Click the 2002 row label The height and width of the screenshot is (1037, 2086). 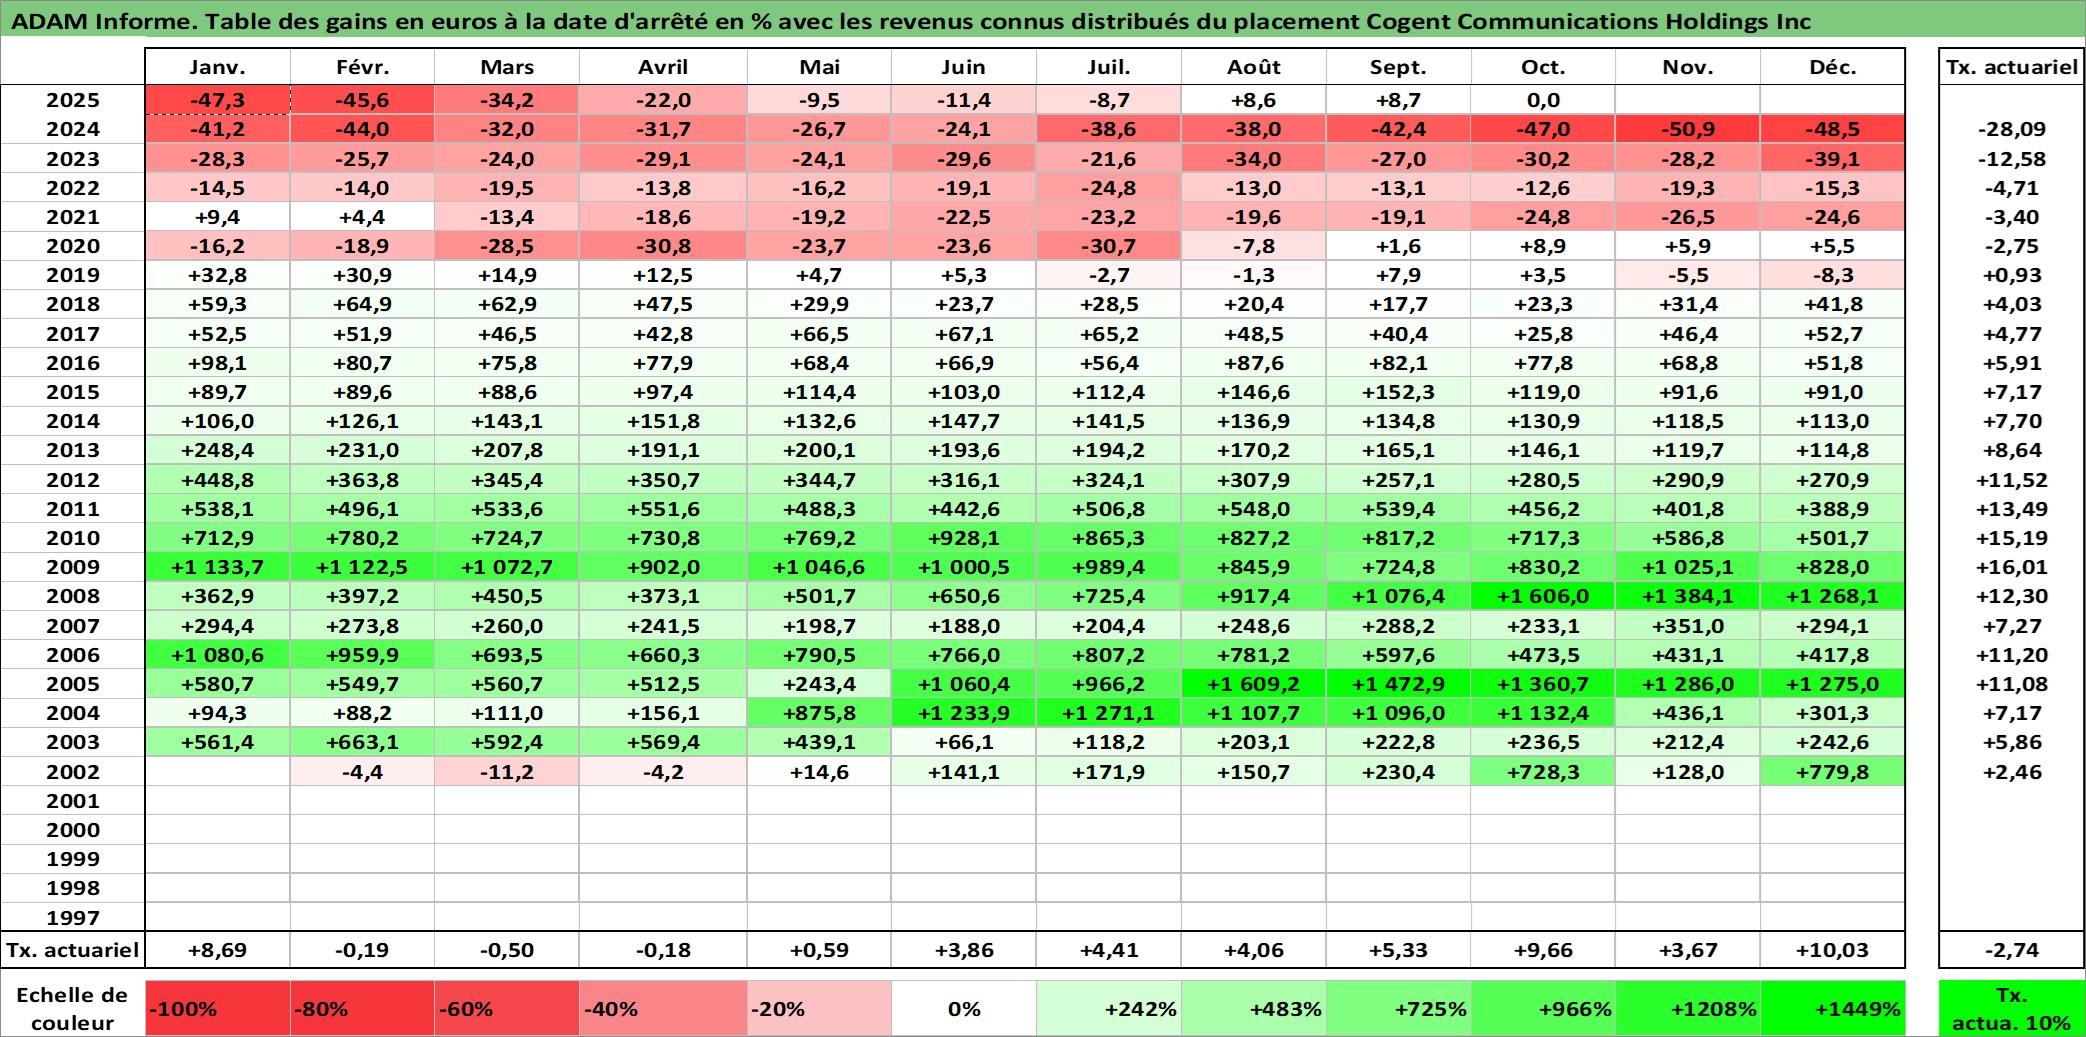73,772
